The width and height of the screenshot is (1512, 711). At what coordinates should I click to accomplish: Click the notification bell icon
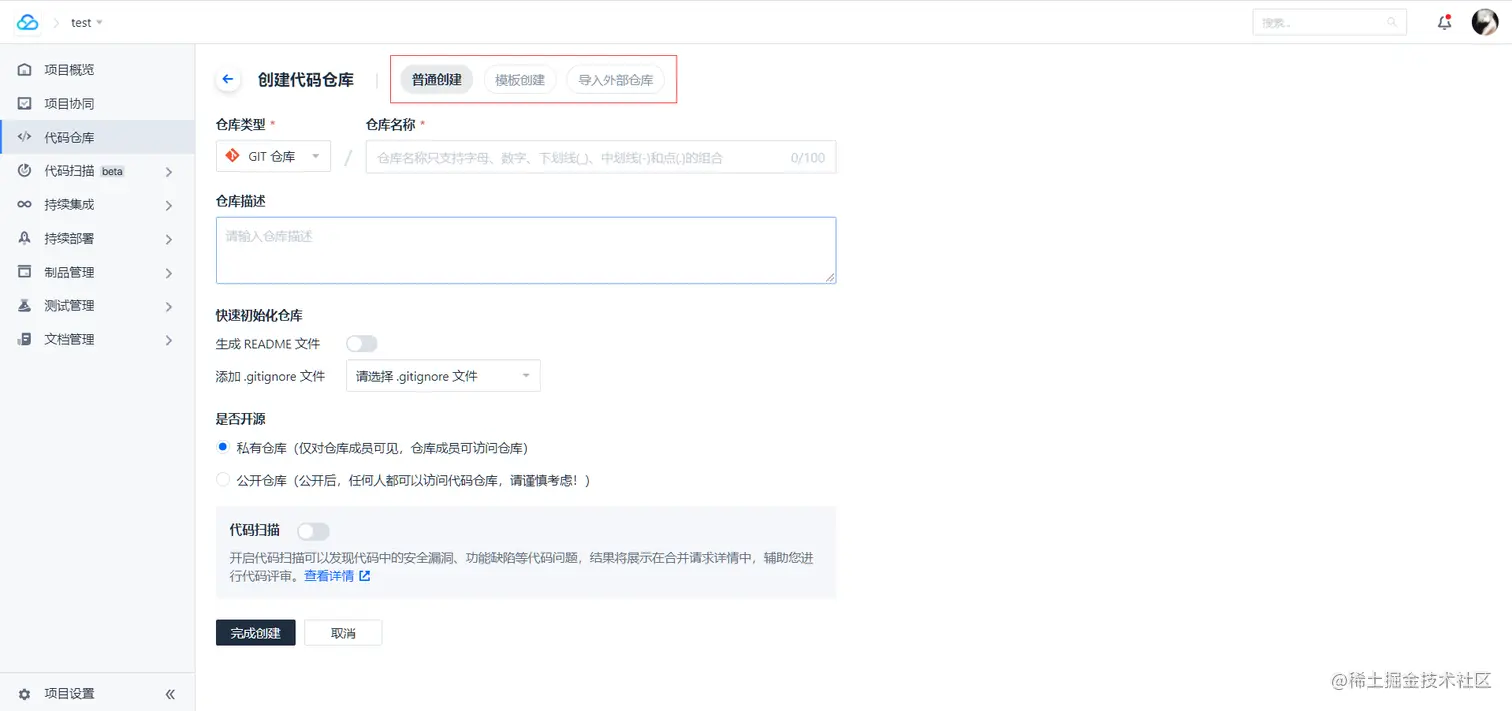1444,21
